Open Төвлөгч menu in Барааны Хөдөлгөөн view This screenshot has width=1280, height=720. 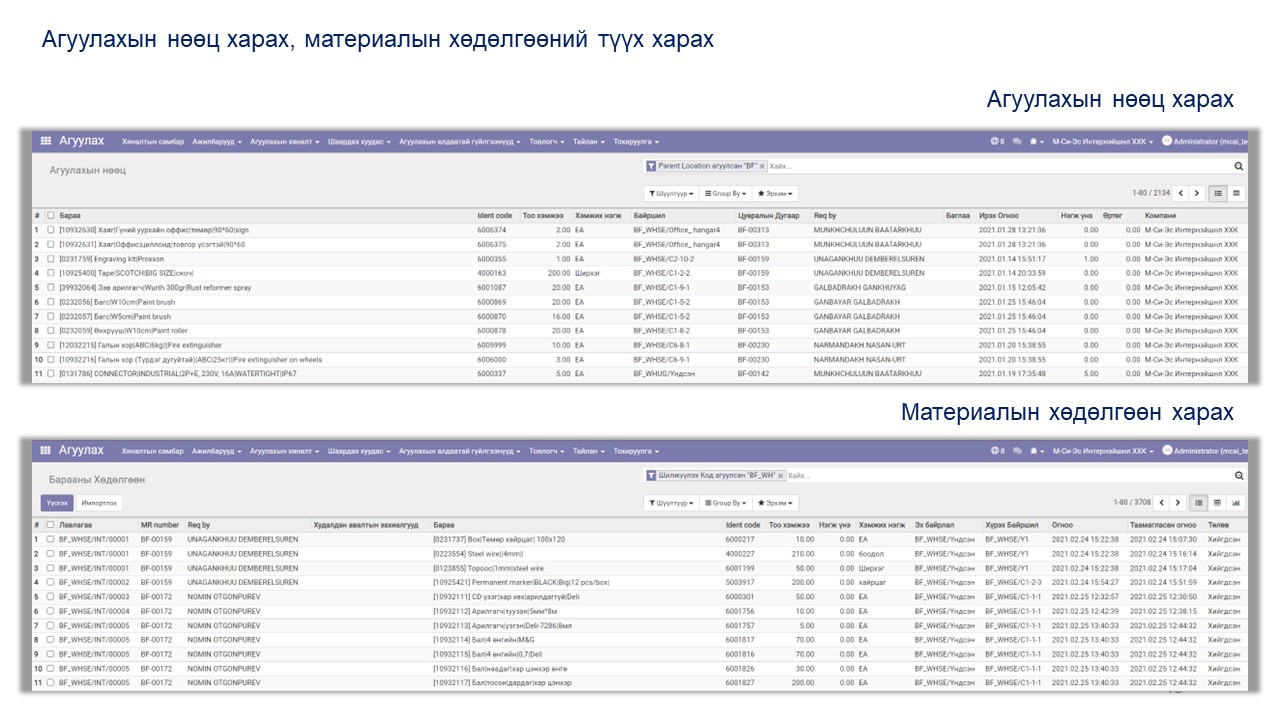pyautogui.click(x=547, y=451)
